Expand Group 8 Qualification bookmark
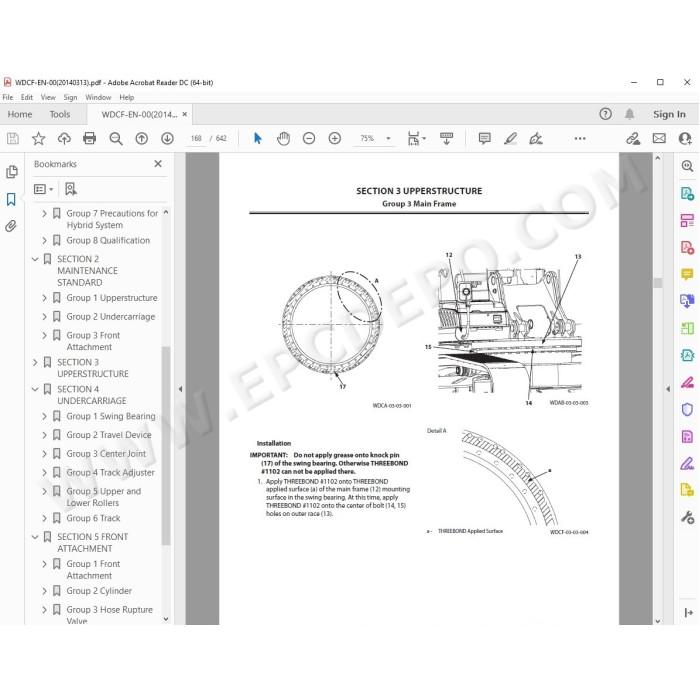Image resolution: width=700 pixels, height=700 pixels. coord(44,240)
